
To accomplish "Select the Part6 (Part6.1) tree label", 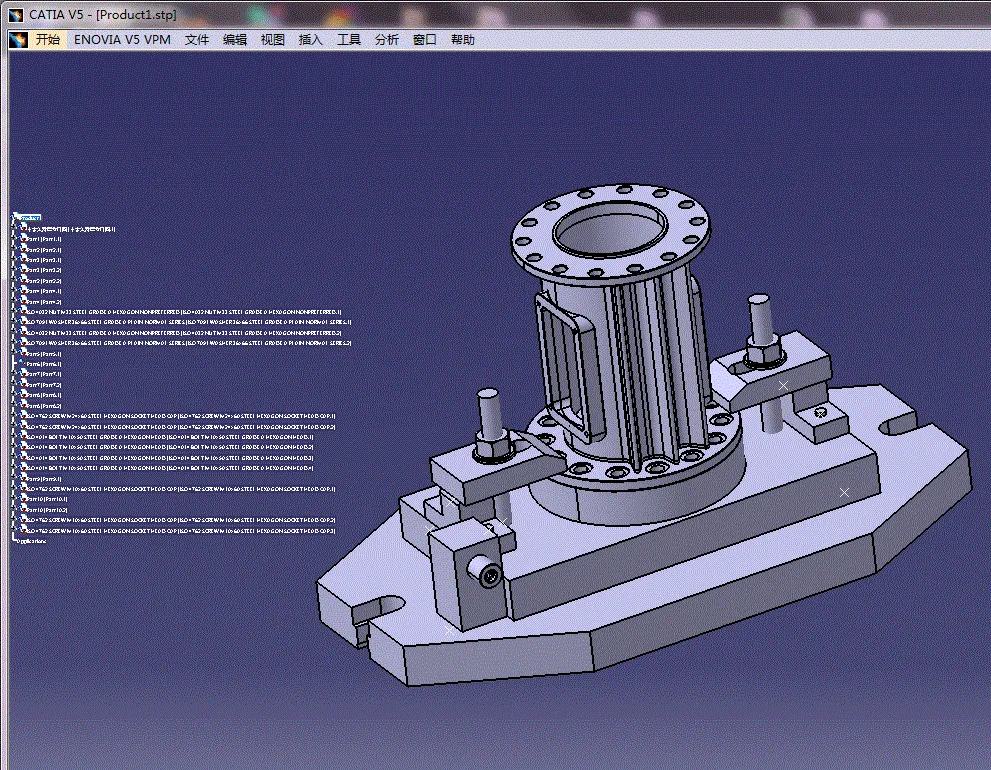I will point(44,364).
